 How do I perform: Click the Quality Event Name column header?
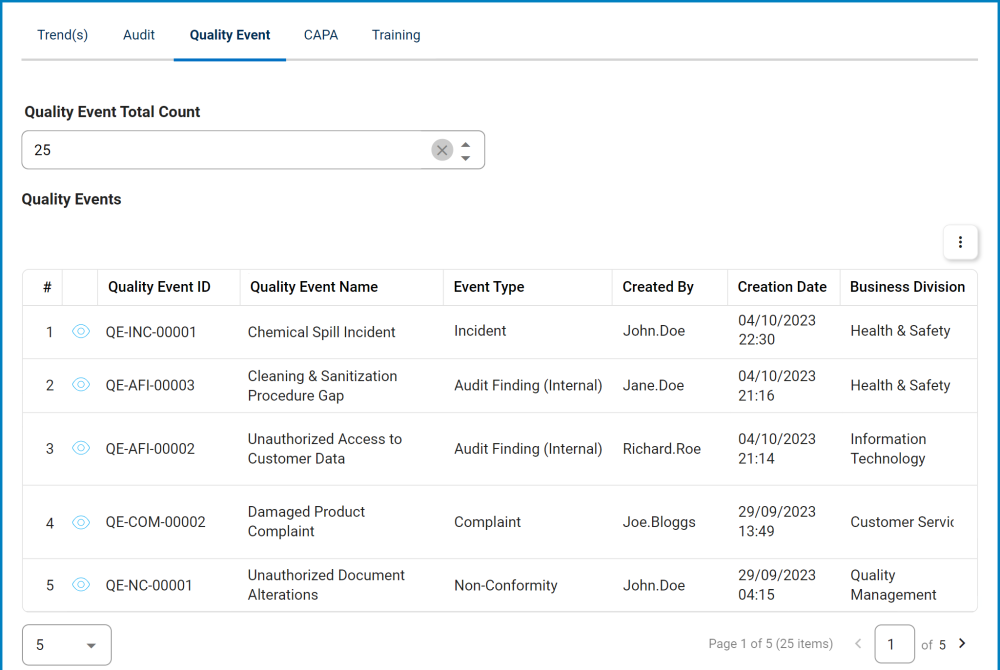click(x=313, y=287)
